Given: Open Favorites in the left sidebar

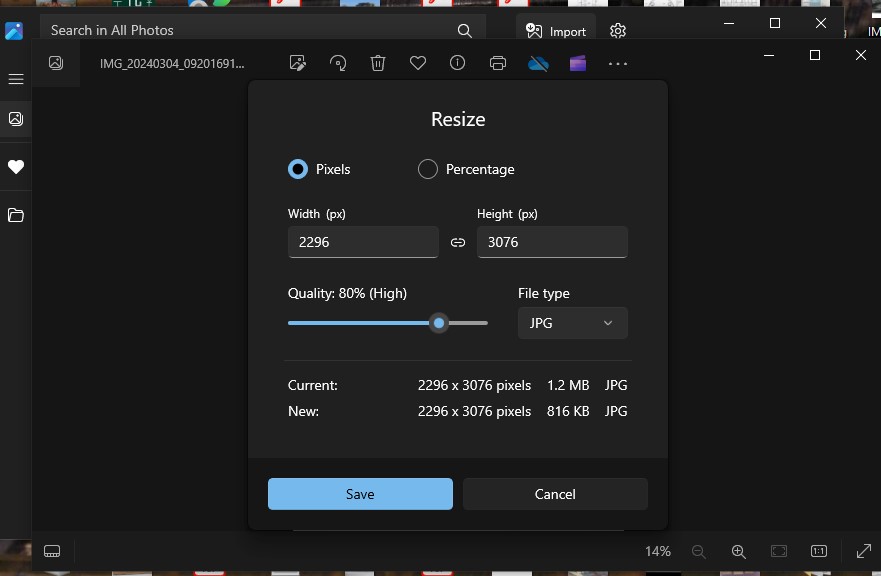Looking at the screenshot, I should click(x=16, y=167).
